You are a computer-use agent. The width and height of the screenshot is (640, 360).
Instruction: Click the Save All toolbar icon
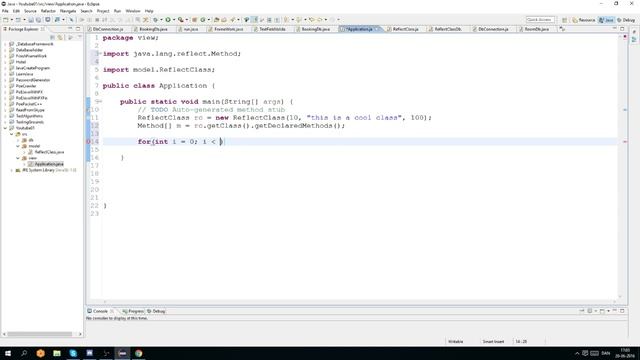pyautogui.click(x=38, y=20)
